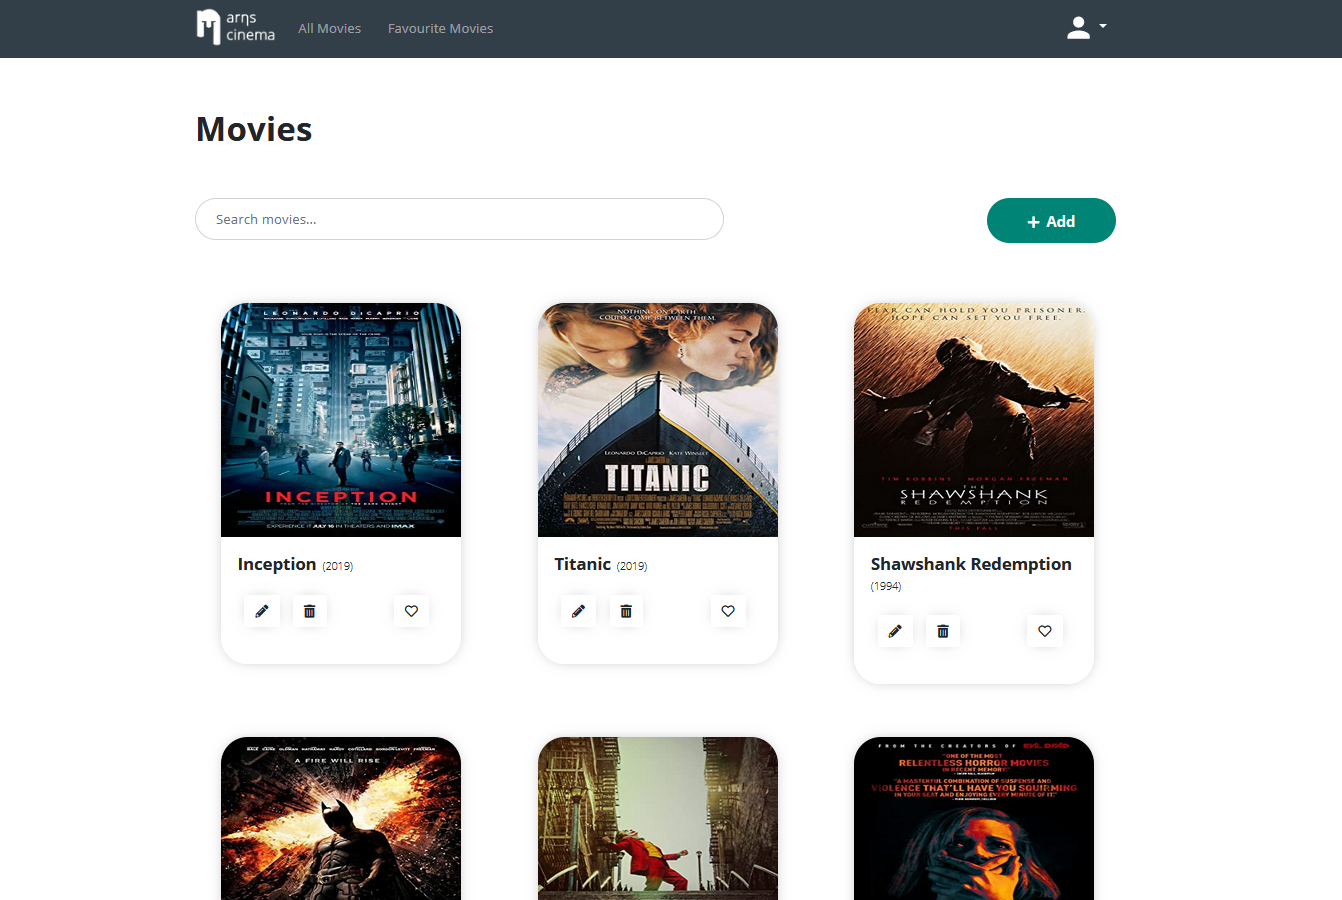
Task: Click the Shawshank Redemption title text
Action: (971, 564)
